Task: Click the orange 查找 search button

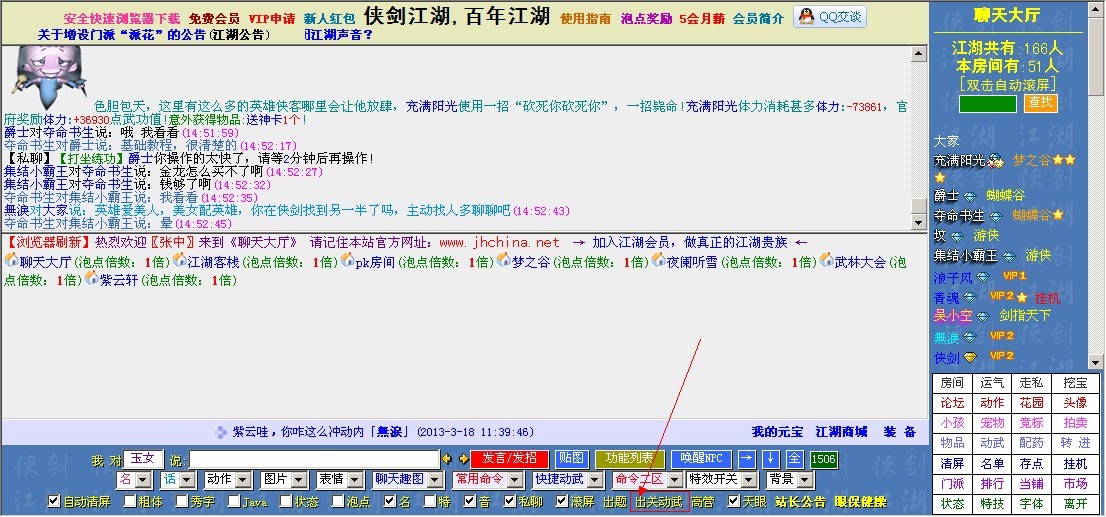Action: pyautogui.click(x=1040, y=102)
